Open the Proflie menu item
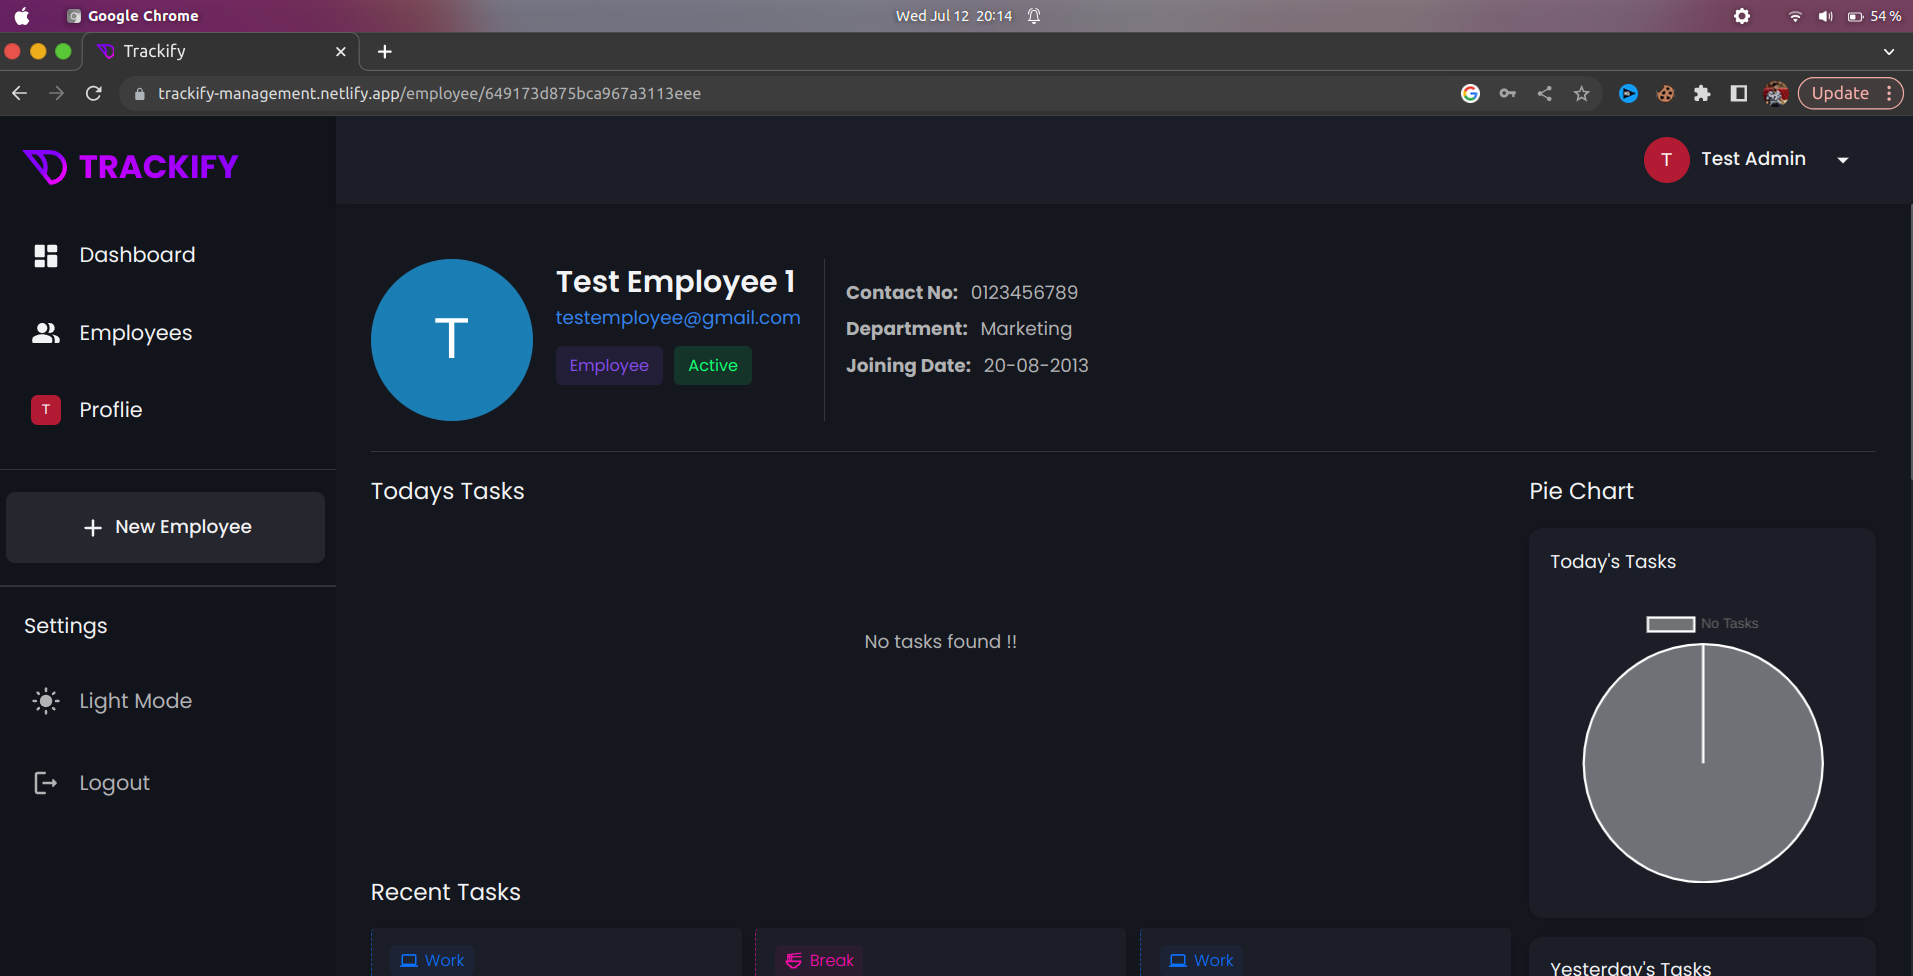The height and width of the screenshot is (976, 1913). tap(110, 410)
